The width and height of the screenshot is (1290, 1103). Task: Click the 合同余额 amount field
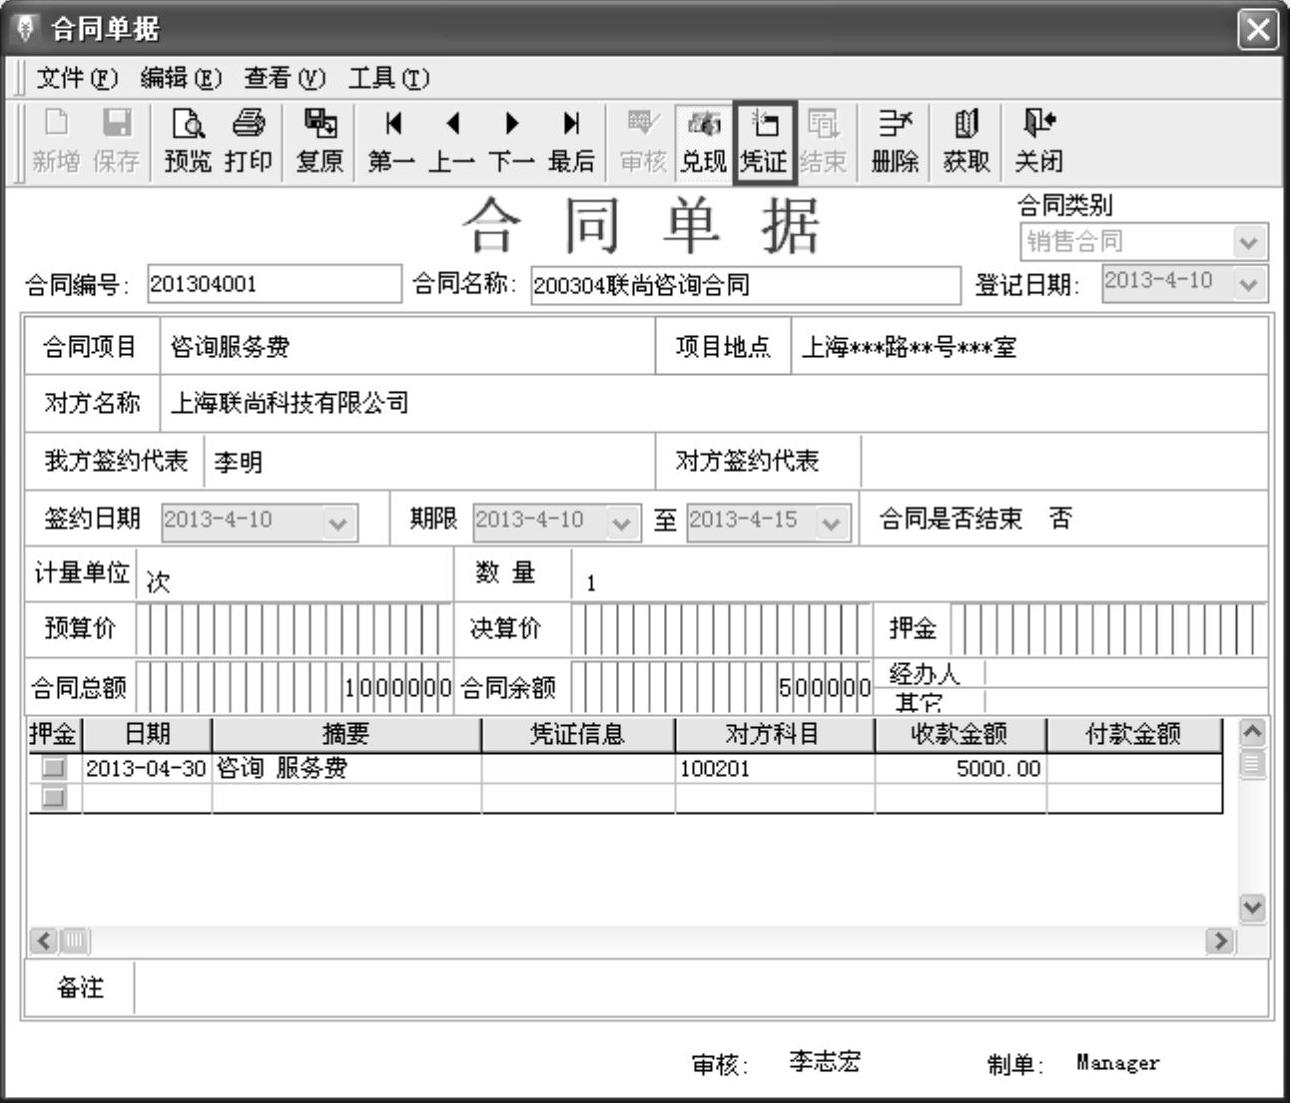coord(721,687)
